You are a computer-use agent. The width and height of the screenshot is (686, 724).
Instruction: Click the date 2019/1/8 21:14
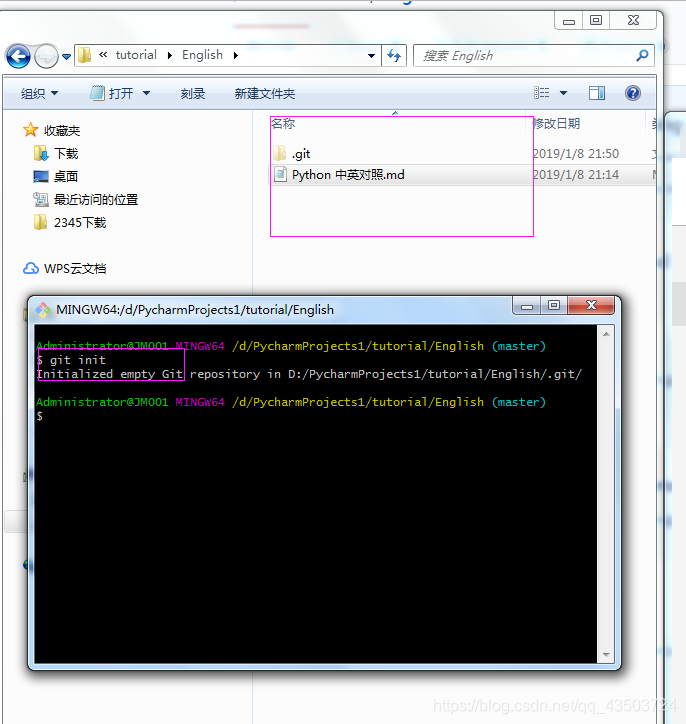(x=575, y=175)
